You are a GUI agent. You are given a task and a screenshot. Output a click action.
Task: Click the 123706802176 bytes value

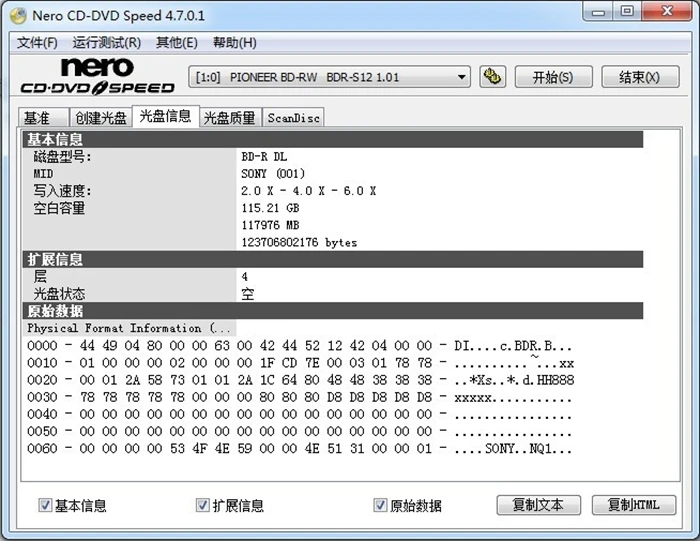point(299,242)
